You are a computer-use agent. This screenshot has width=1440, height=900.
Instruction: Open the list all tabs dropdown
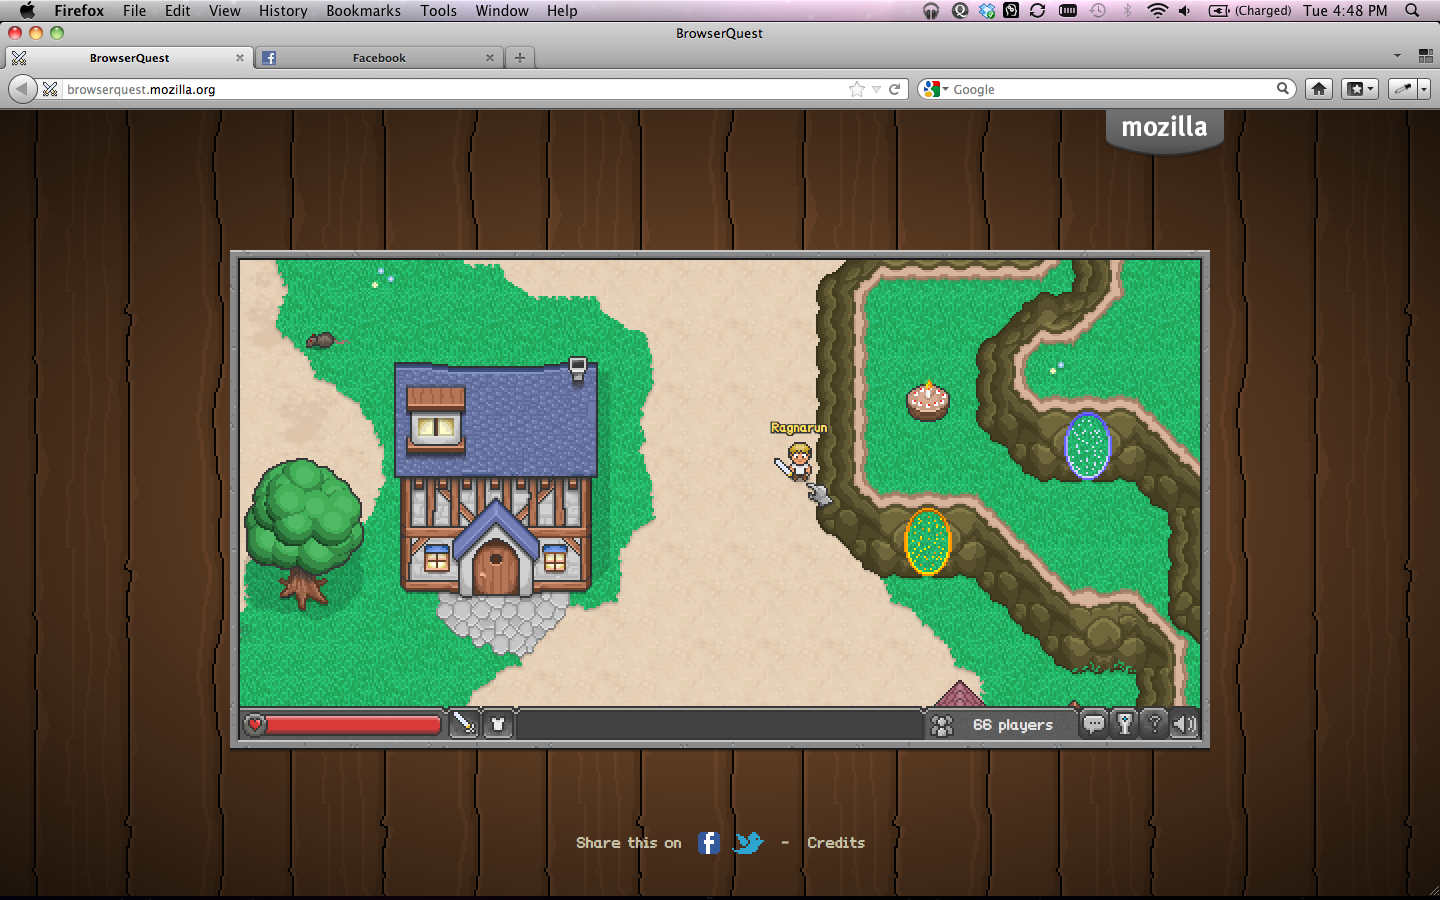(x=1398, y=56)
